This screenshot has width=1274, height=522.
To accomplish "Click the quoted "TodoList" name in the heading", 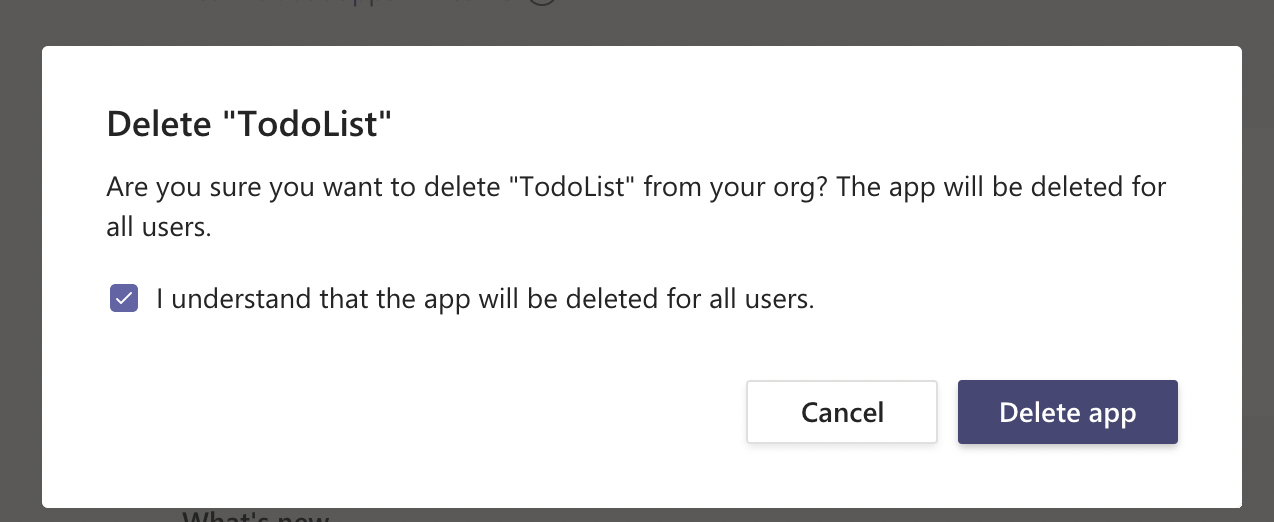I will coord(306,125).
